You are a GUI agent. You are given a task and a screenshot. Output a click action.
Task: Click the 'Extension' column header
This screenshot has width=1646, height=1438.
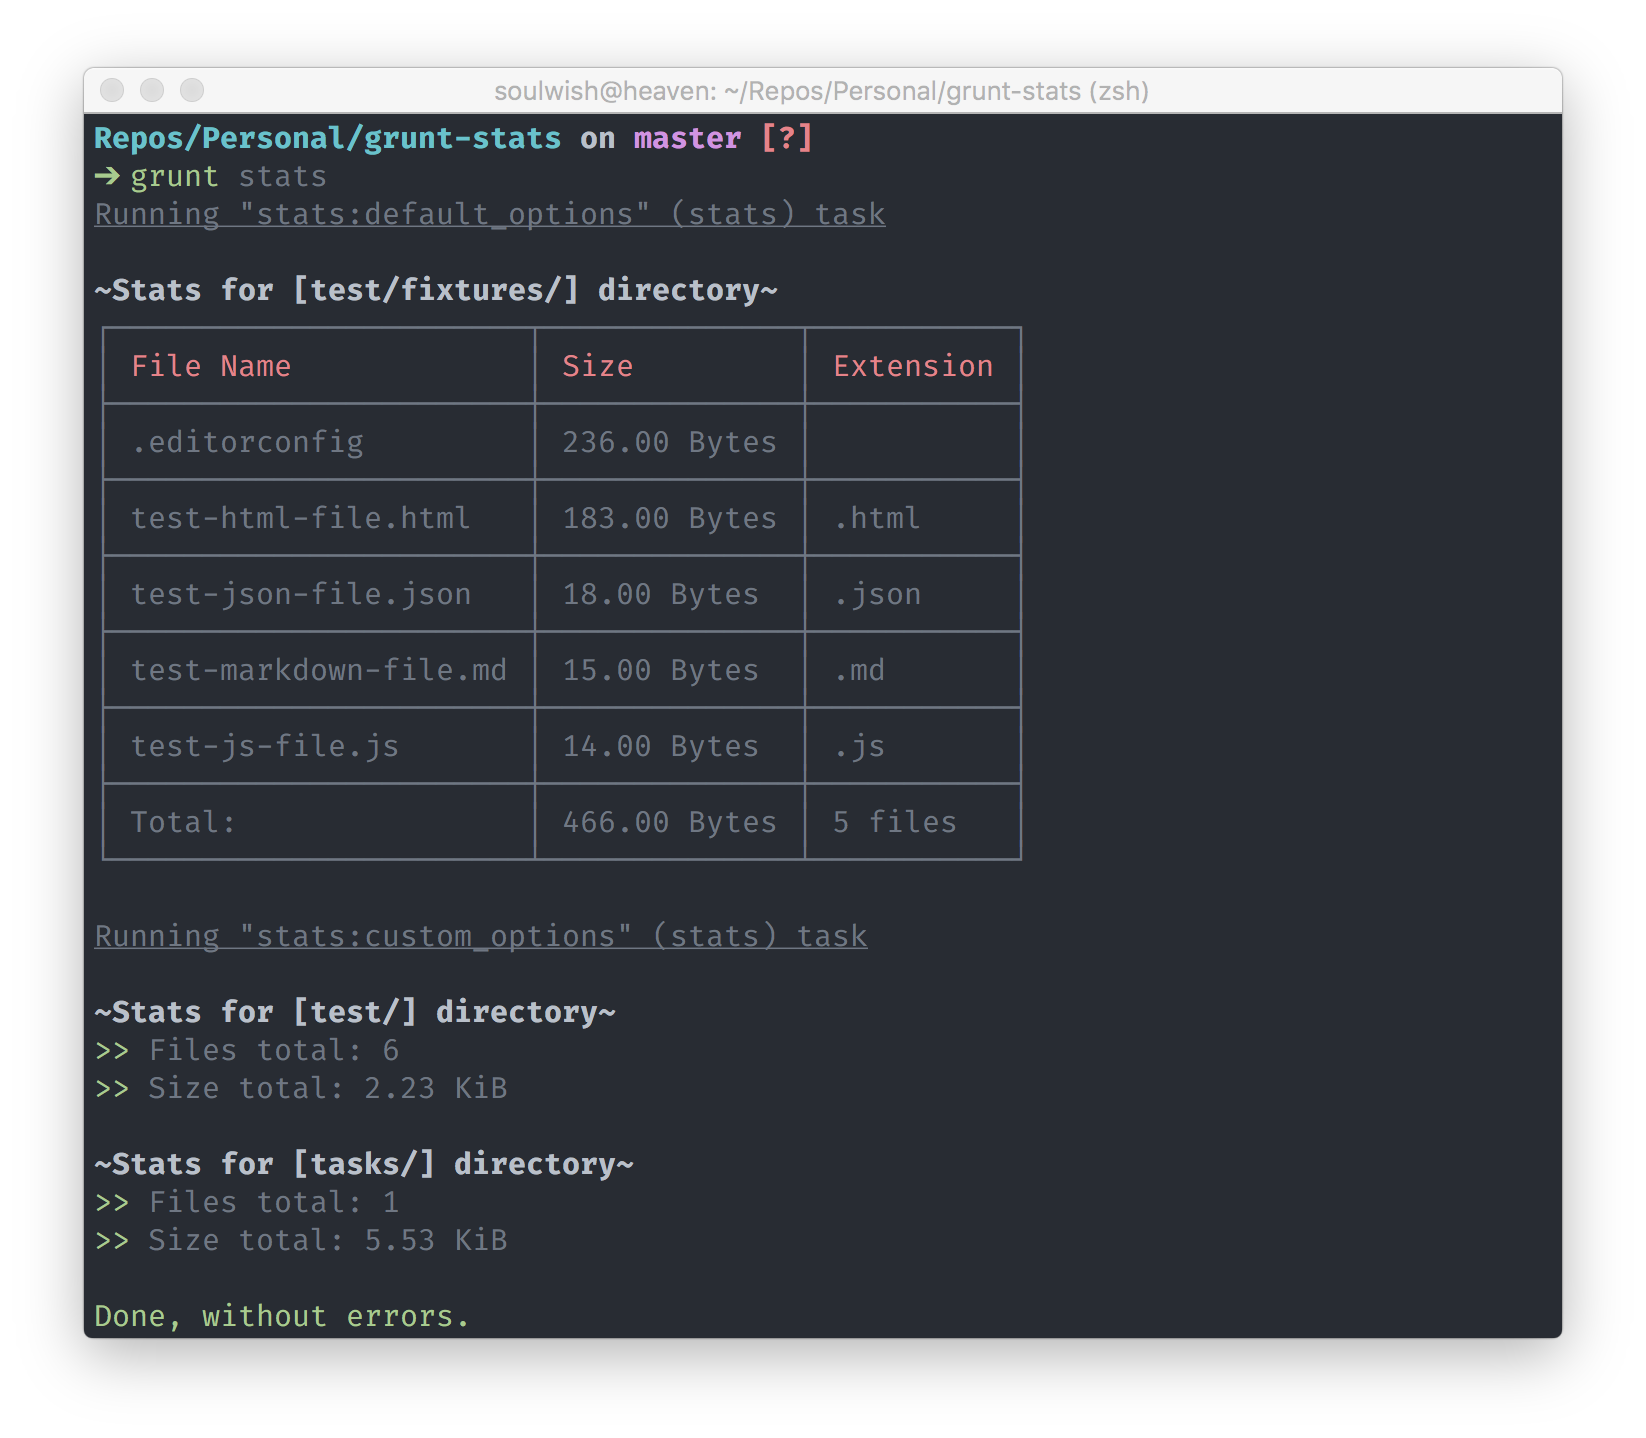coord(913,366)
